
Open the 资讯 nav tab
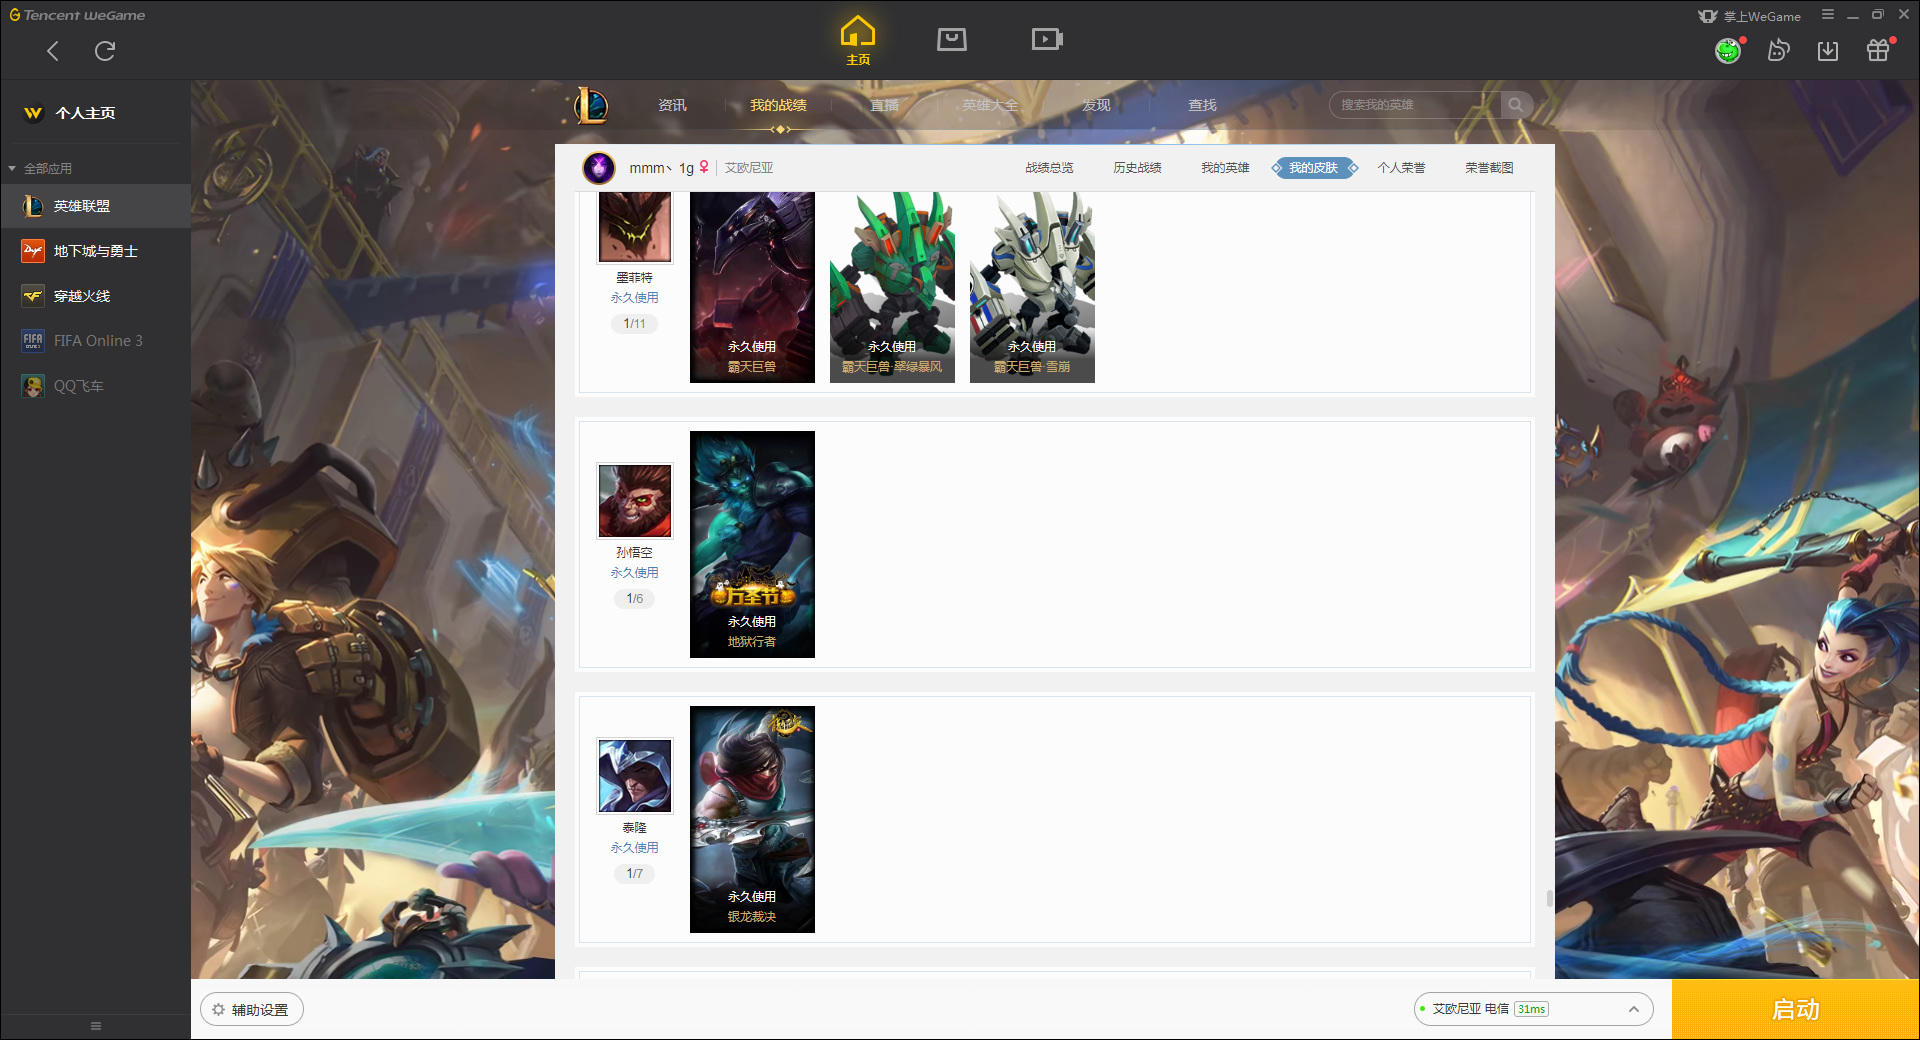tap(672, 105)
